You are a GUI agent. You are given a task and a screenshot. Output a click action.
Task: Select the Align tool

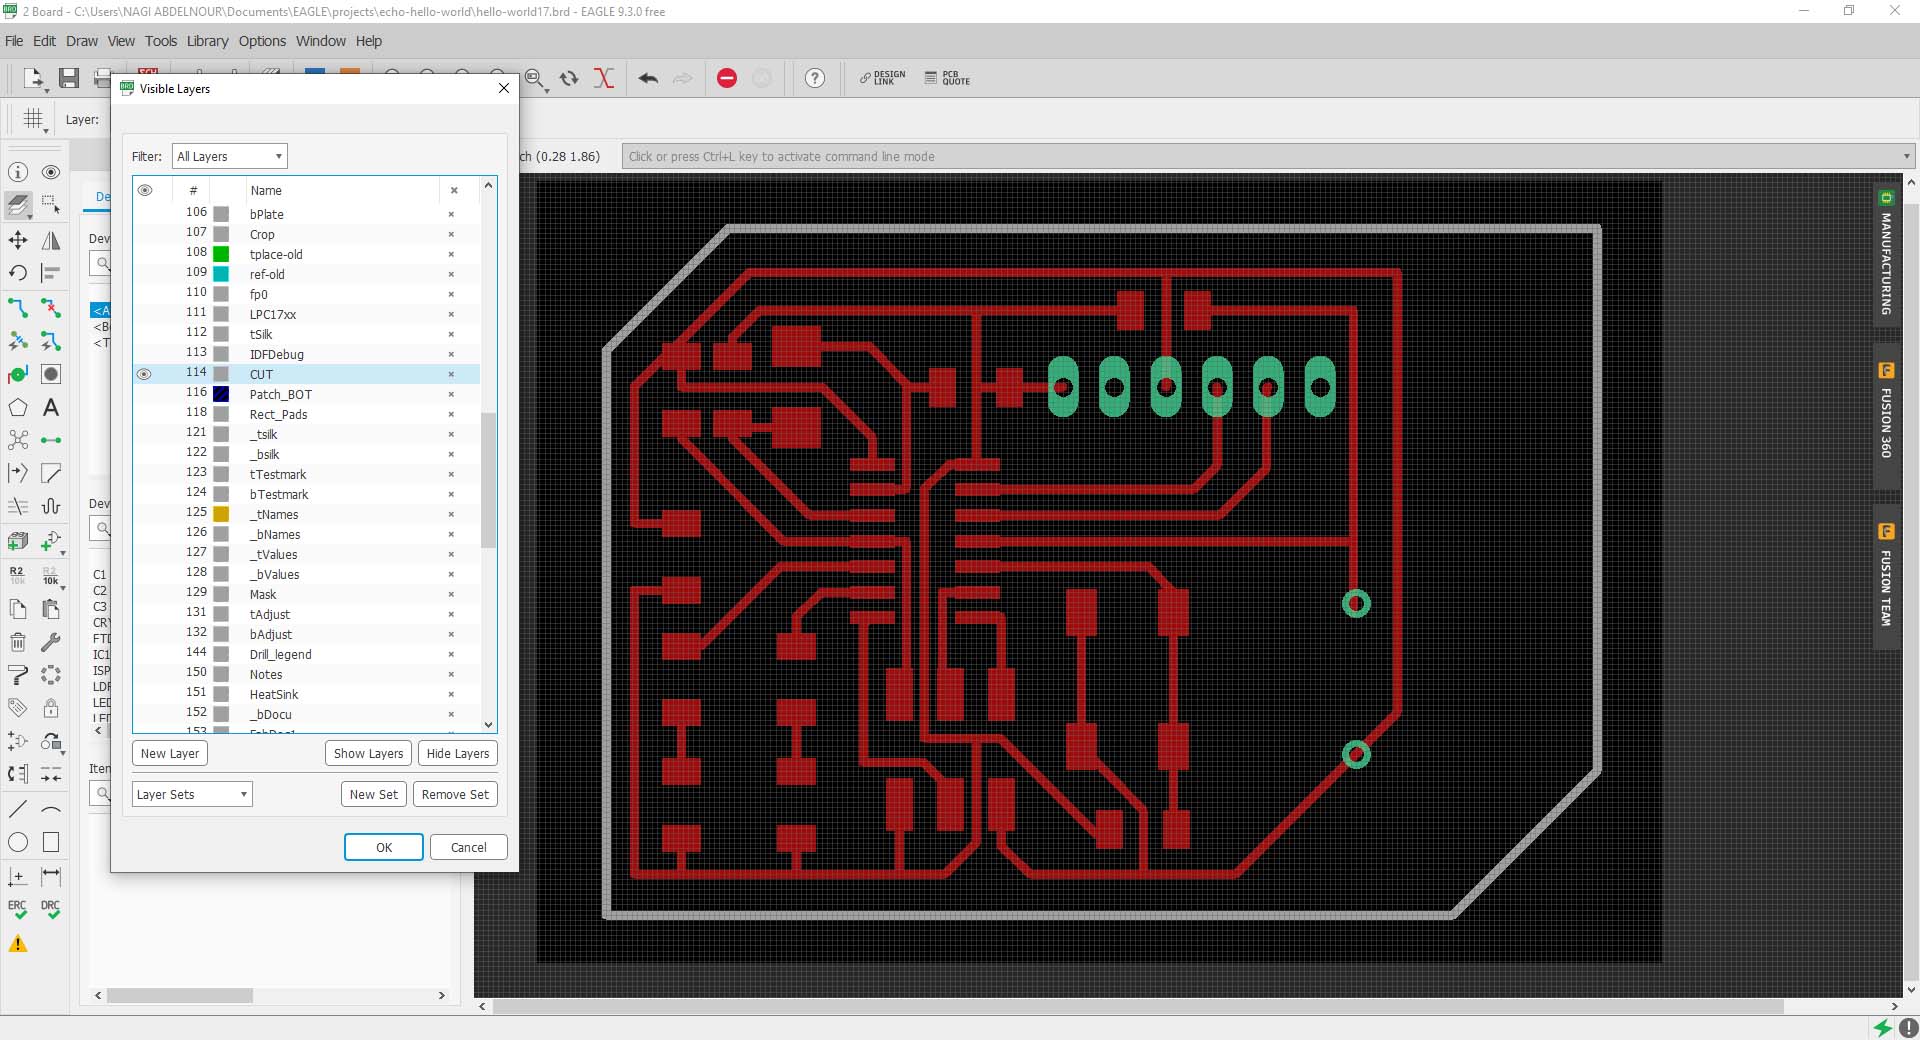(x=51, y=273)
